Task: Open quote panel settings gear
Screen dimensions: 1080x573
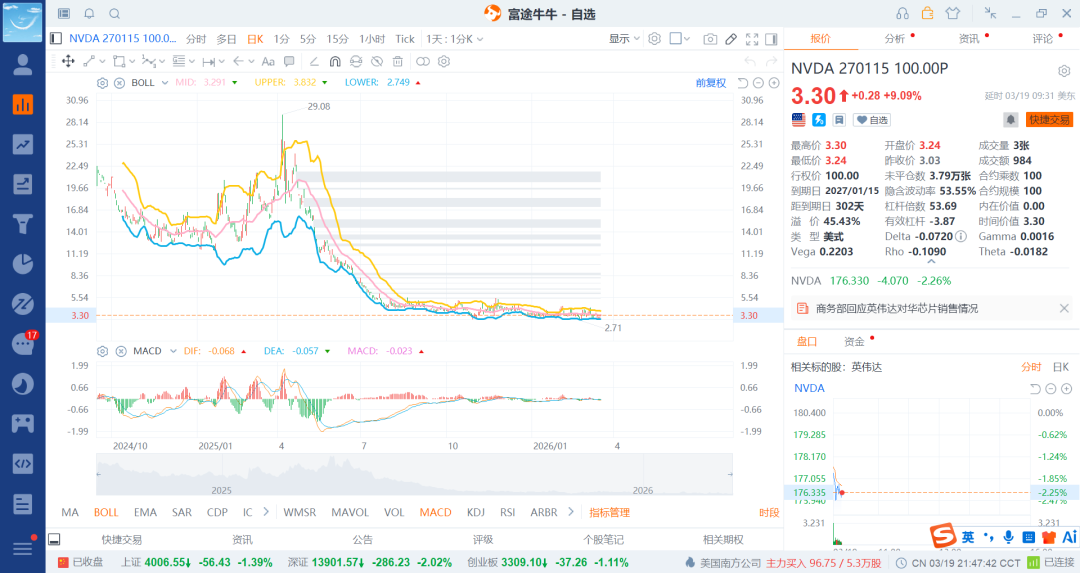Action: 1064,71
